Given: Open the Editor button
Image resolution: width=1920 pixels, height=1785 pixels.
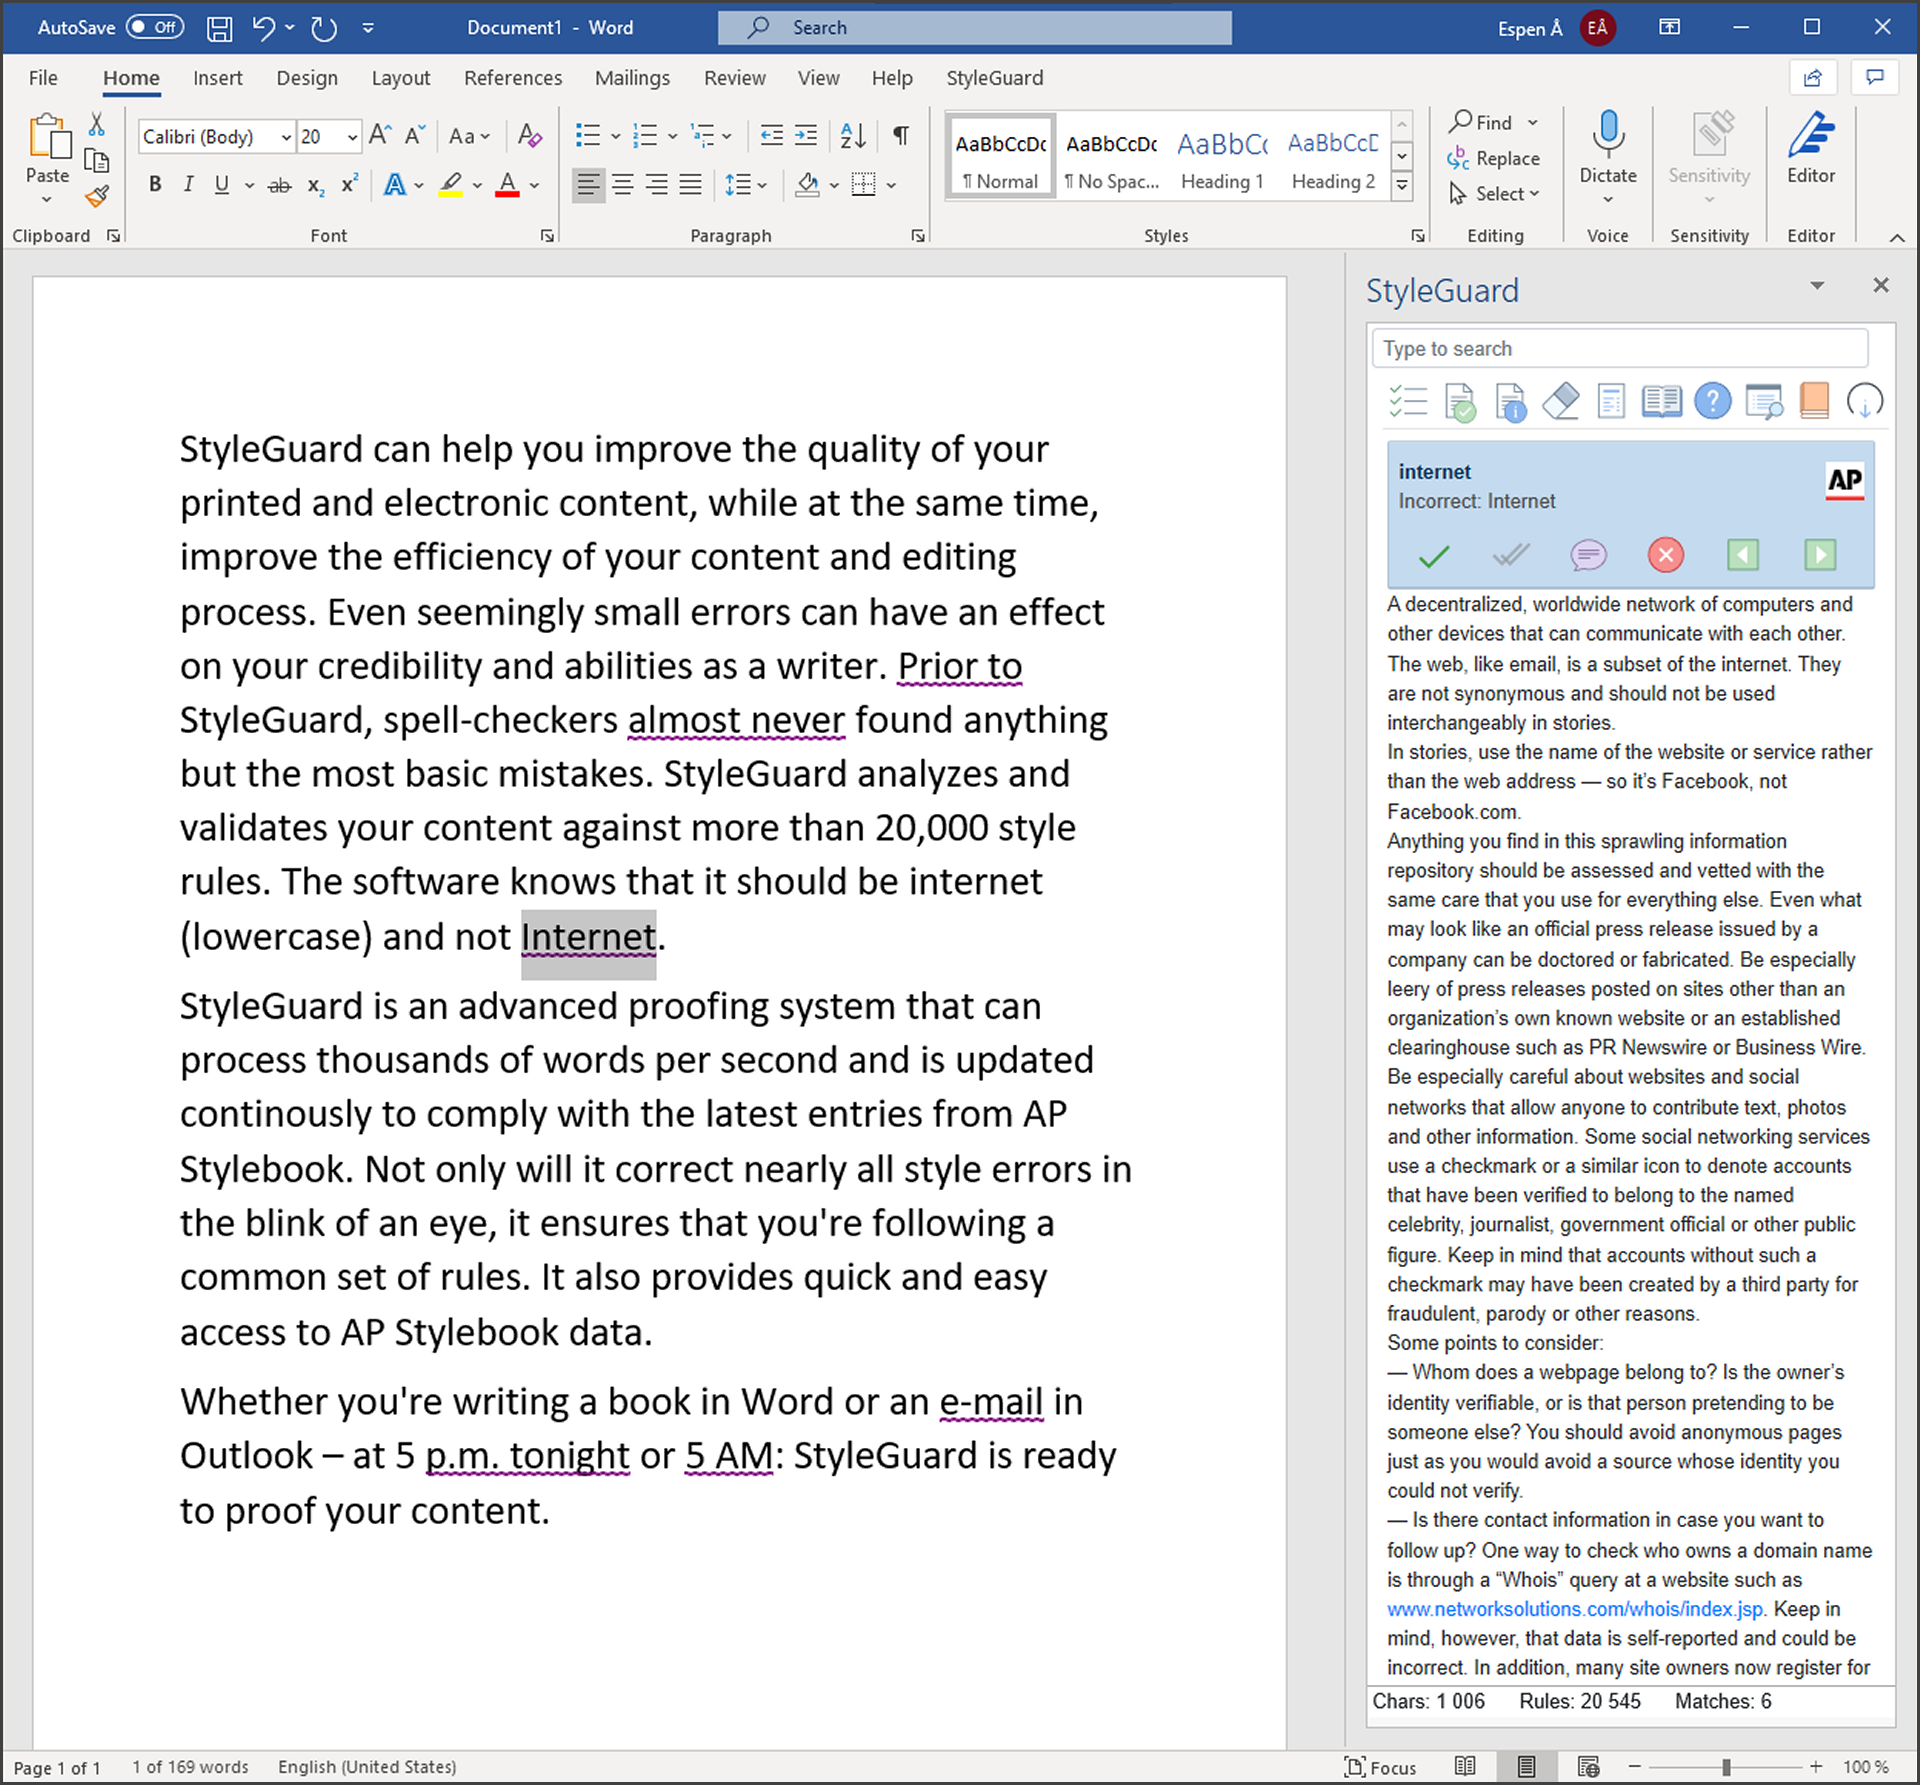Looking at the screenshot, I should pos(1811,148).
